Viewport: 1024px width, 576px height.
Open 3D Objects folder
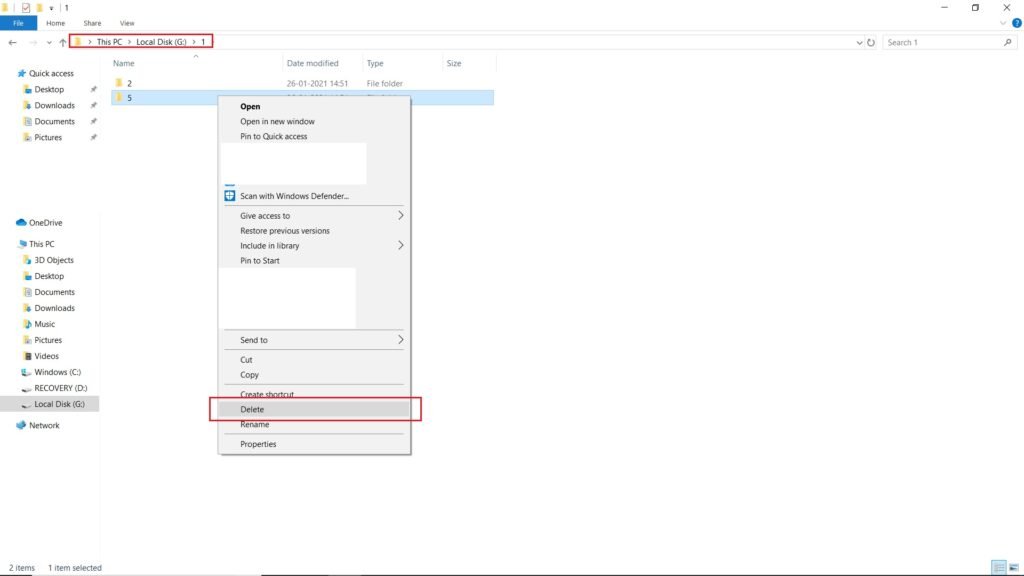point(54,260)
